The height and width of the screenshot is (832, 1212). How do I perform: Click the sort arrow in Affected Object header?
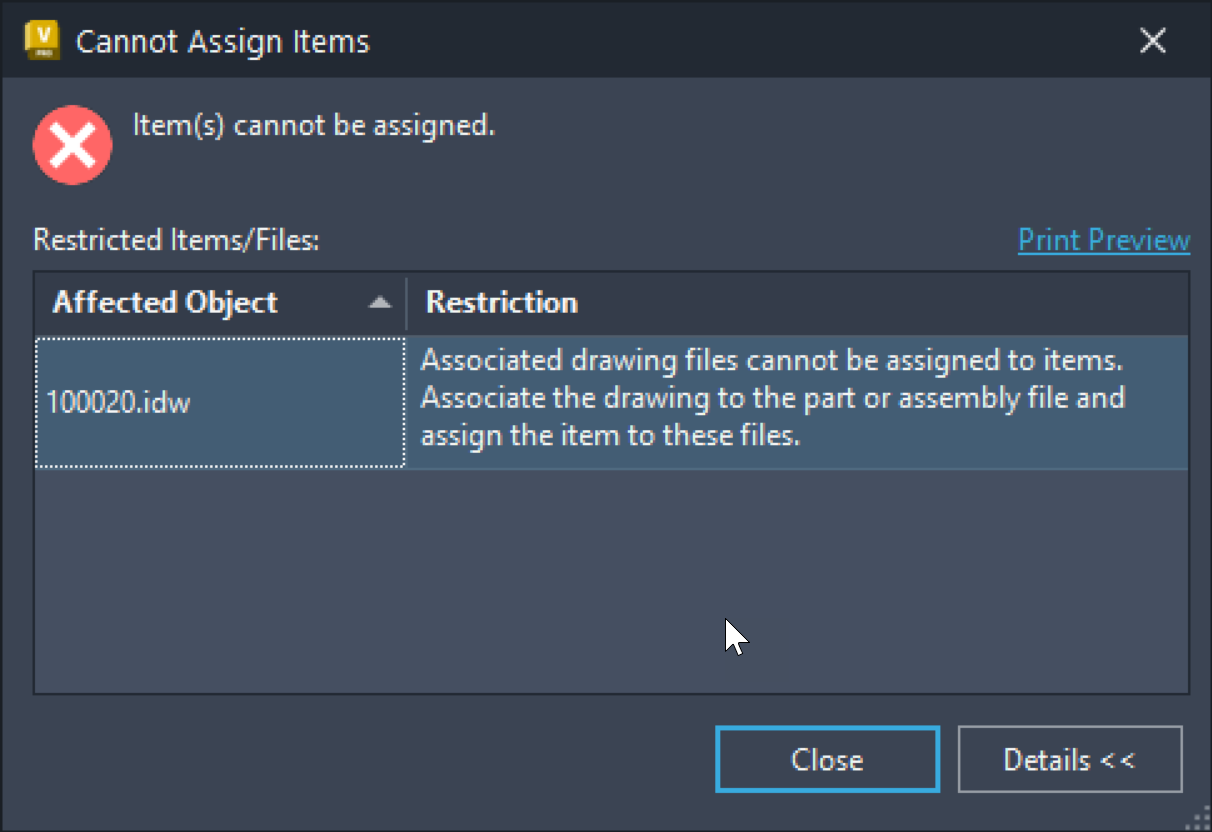coord(380,303)
